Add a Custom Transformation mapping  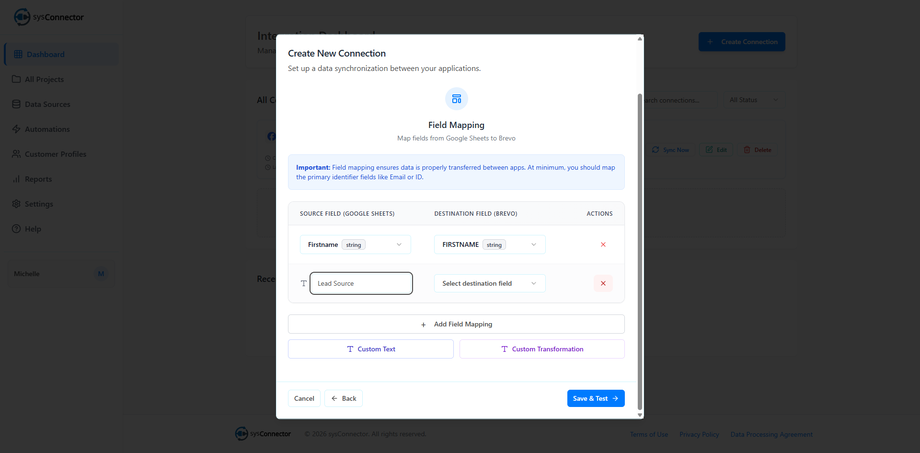pos(542,349)
